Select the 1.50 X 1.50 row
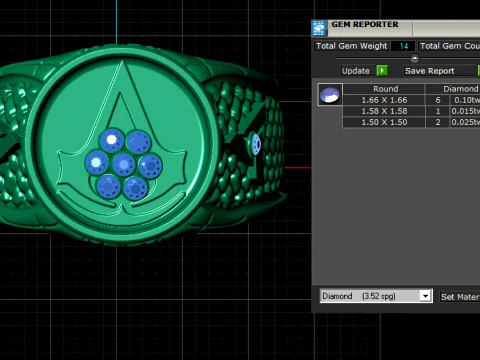The image size is (480, 360). coord(411,122)
